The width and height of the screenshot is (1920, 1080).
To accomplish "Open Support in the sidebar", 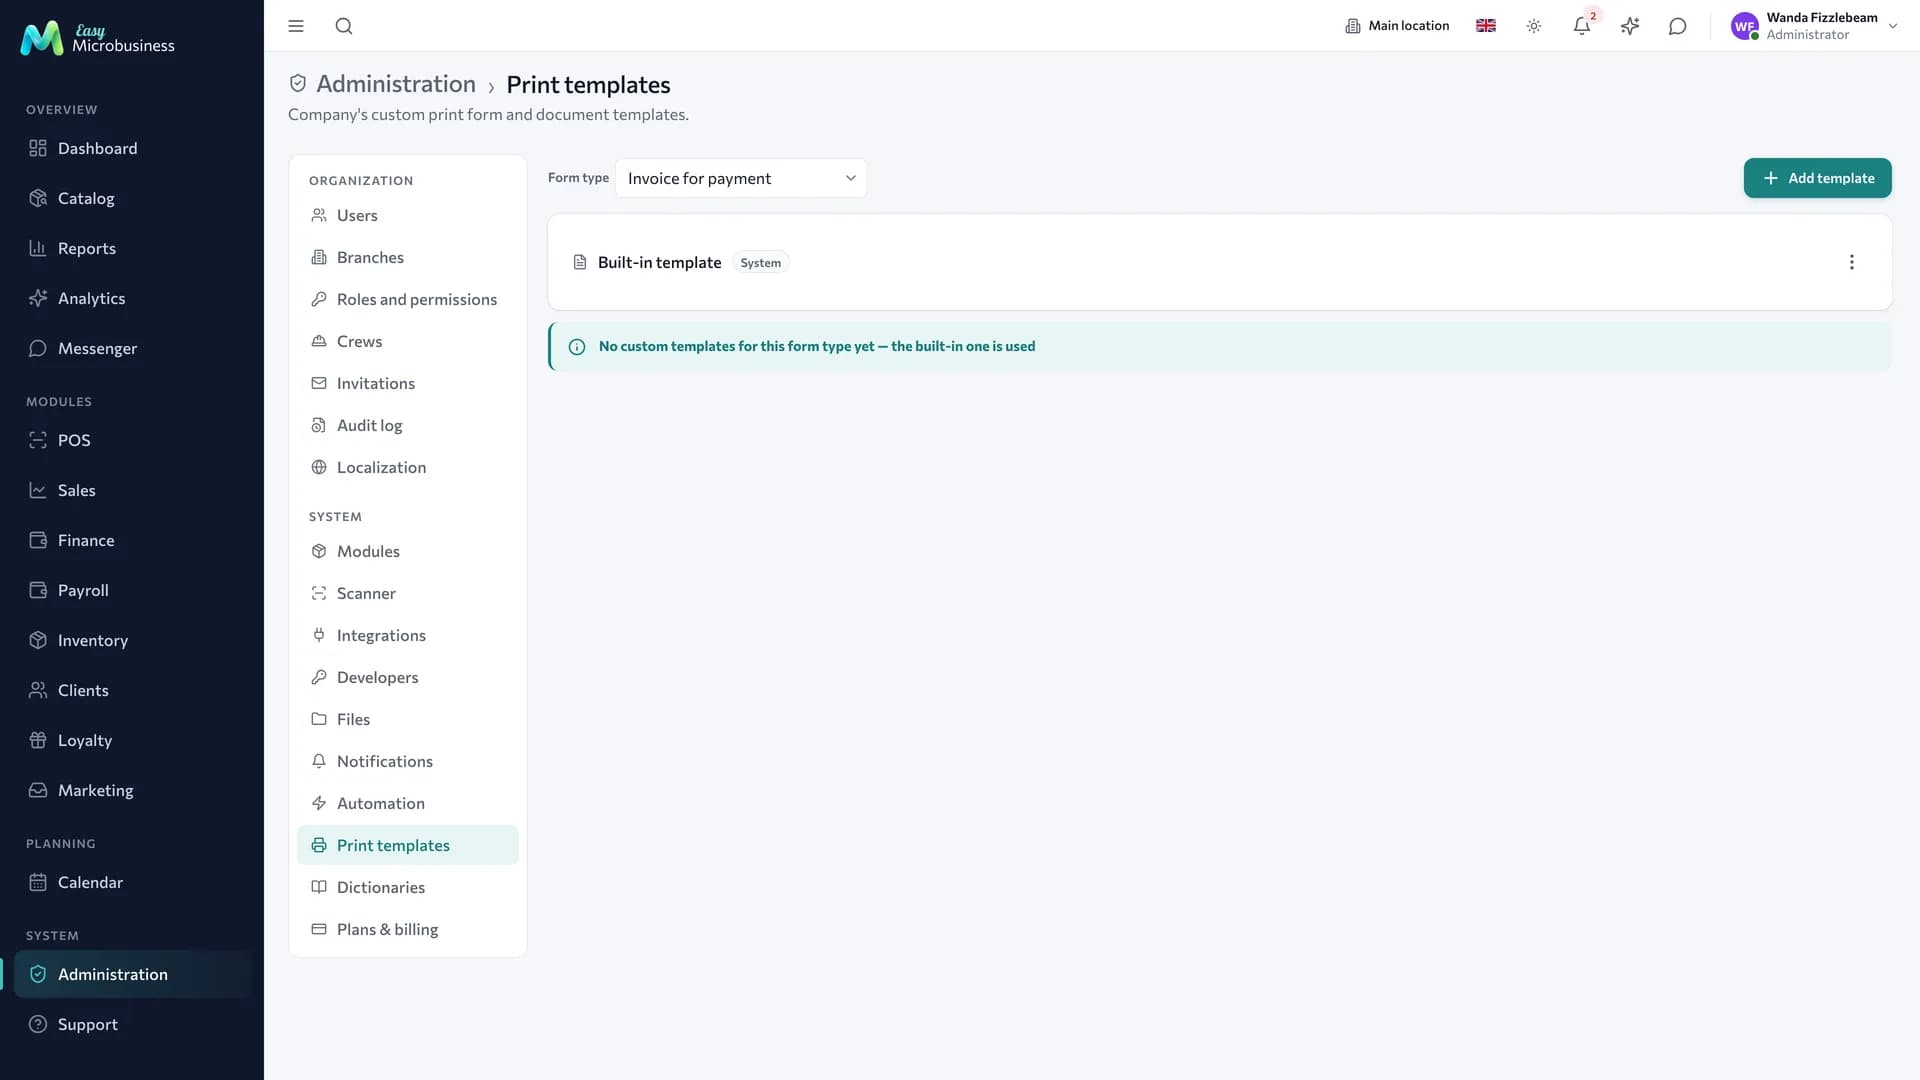I will click(x=132, y=1024).
